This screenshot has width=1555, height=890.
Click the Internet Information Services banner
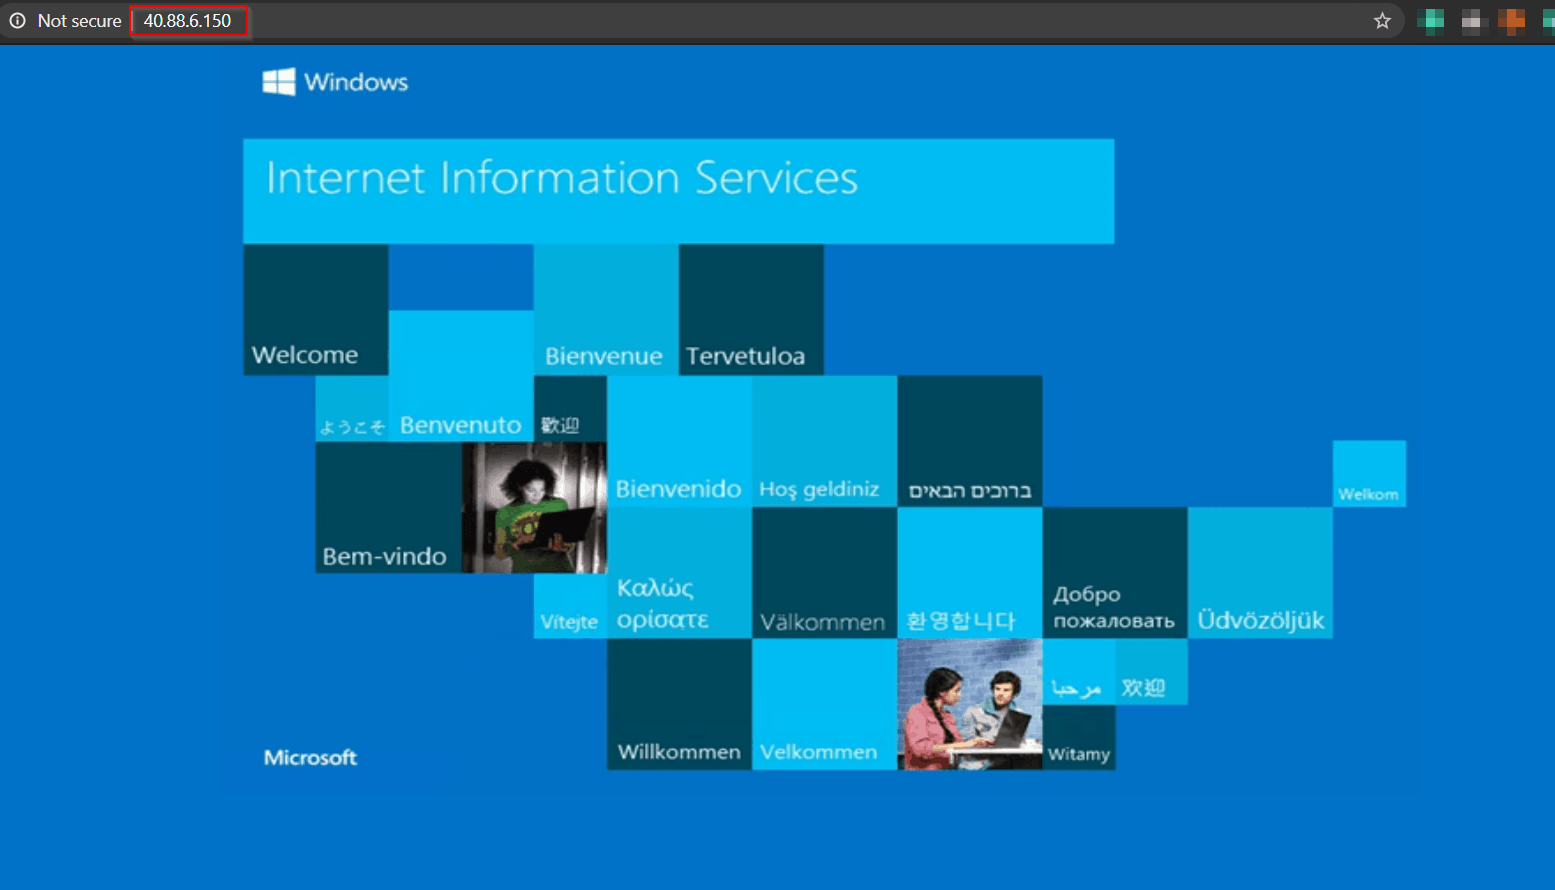pyautogui.click(x=679, y=190)
